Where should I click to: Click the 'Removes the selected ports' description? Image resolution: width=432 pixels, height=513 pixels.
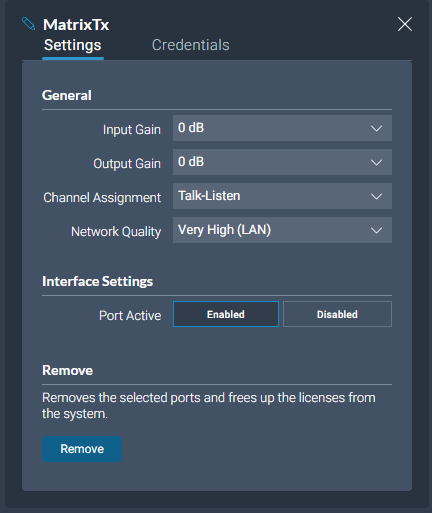tap(209, 406)
